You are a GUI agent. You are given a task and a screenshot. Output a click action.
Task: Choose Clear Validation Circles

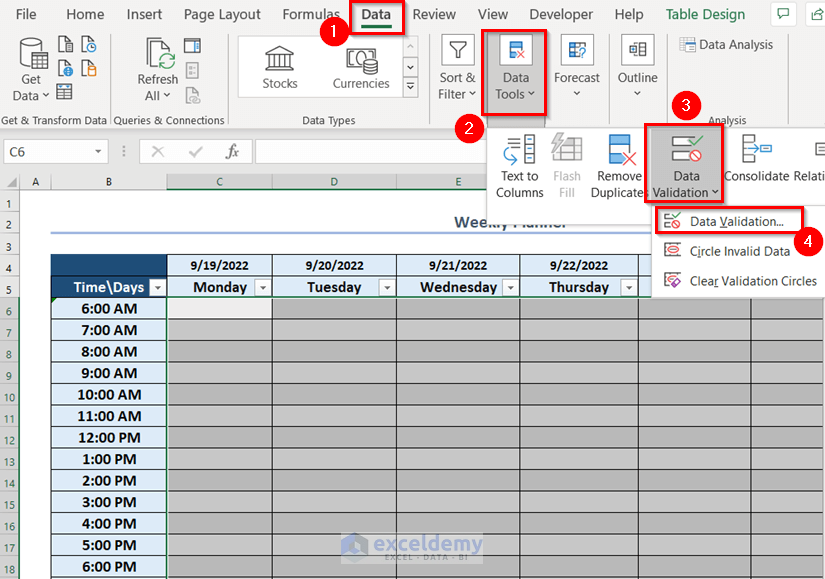click(741, 281)
